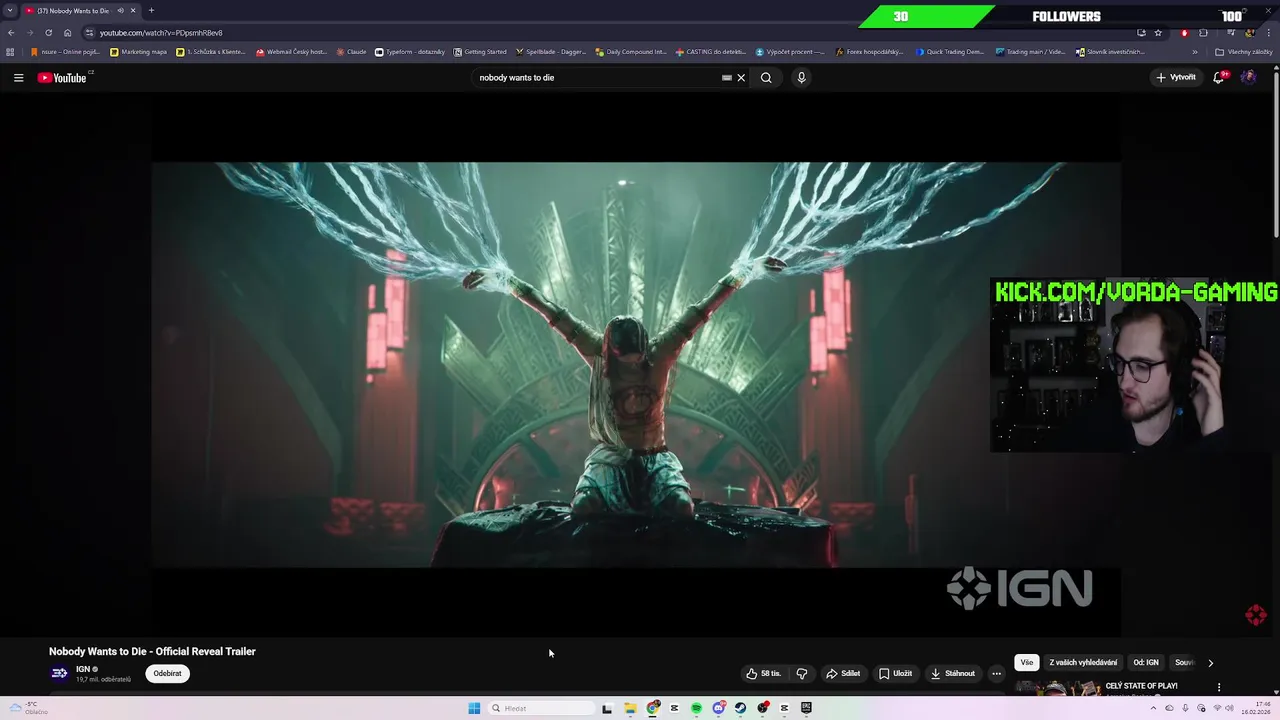Open File Explorer from taskbar
The image size is (1280, 720).
tap(630, 708)
